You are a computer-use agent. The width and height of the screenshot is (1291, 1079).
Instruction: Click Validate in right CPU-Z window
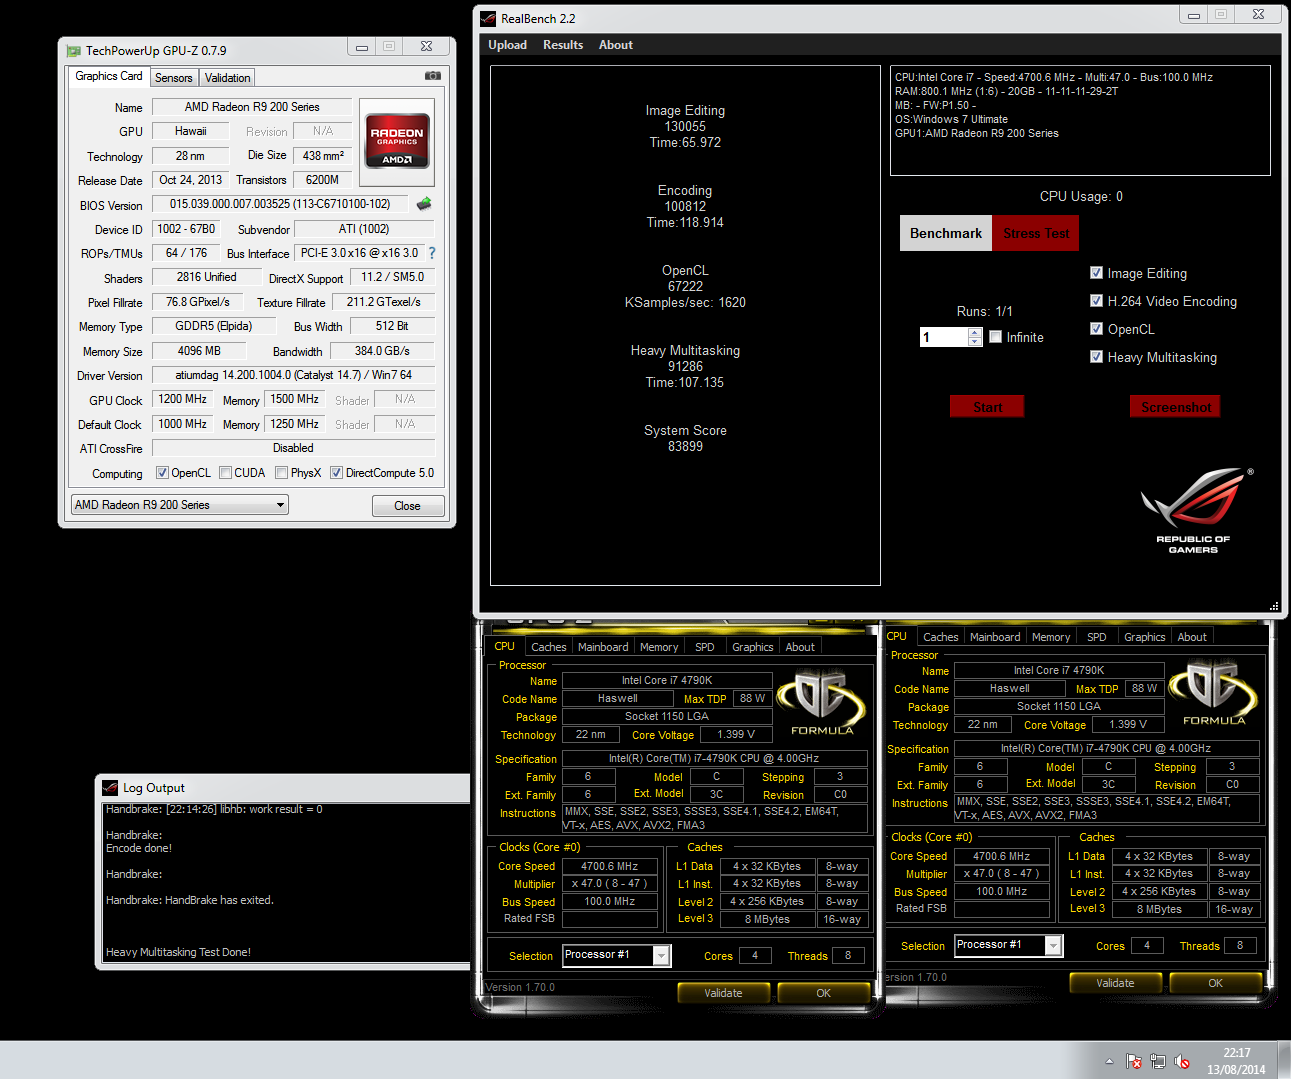(1115, 983)
